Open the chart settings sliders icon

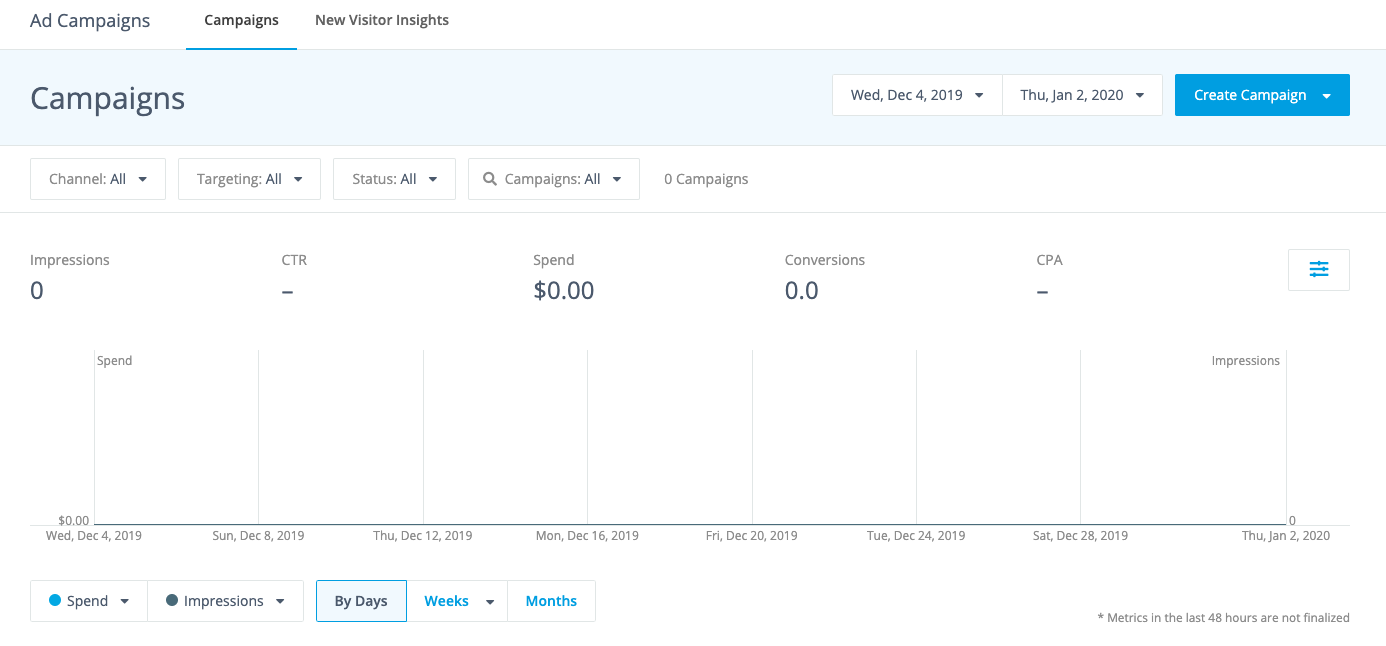point(1318,269)
